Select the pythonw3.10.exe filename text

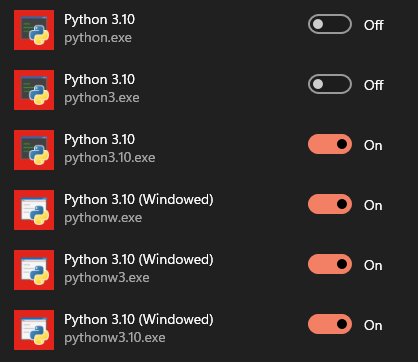point(115,338)
